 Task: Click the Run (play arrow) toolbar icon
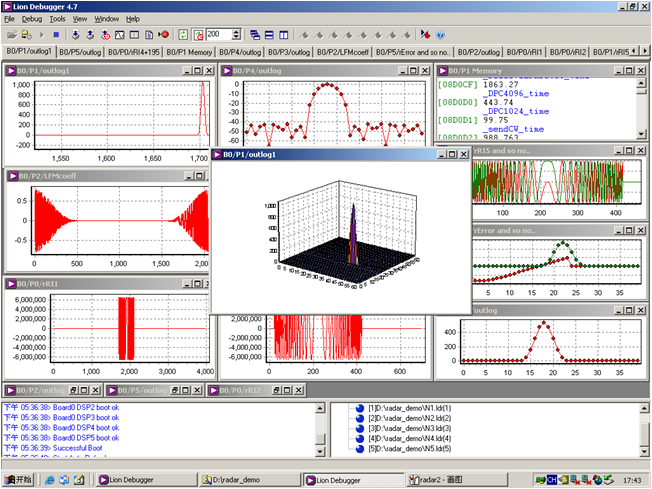pyautogui.click(x=42, y=35)
